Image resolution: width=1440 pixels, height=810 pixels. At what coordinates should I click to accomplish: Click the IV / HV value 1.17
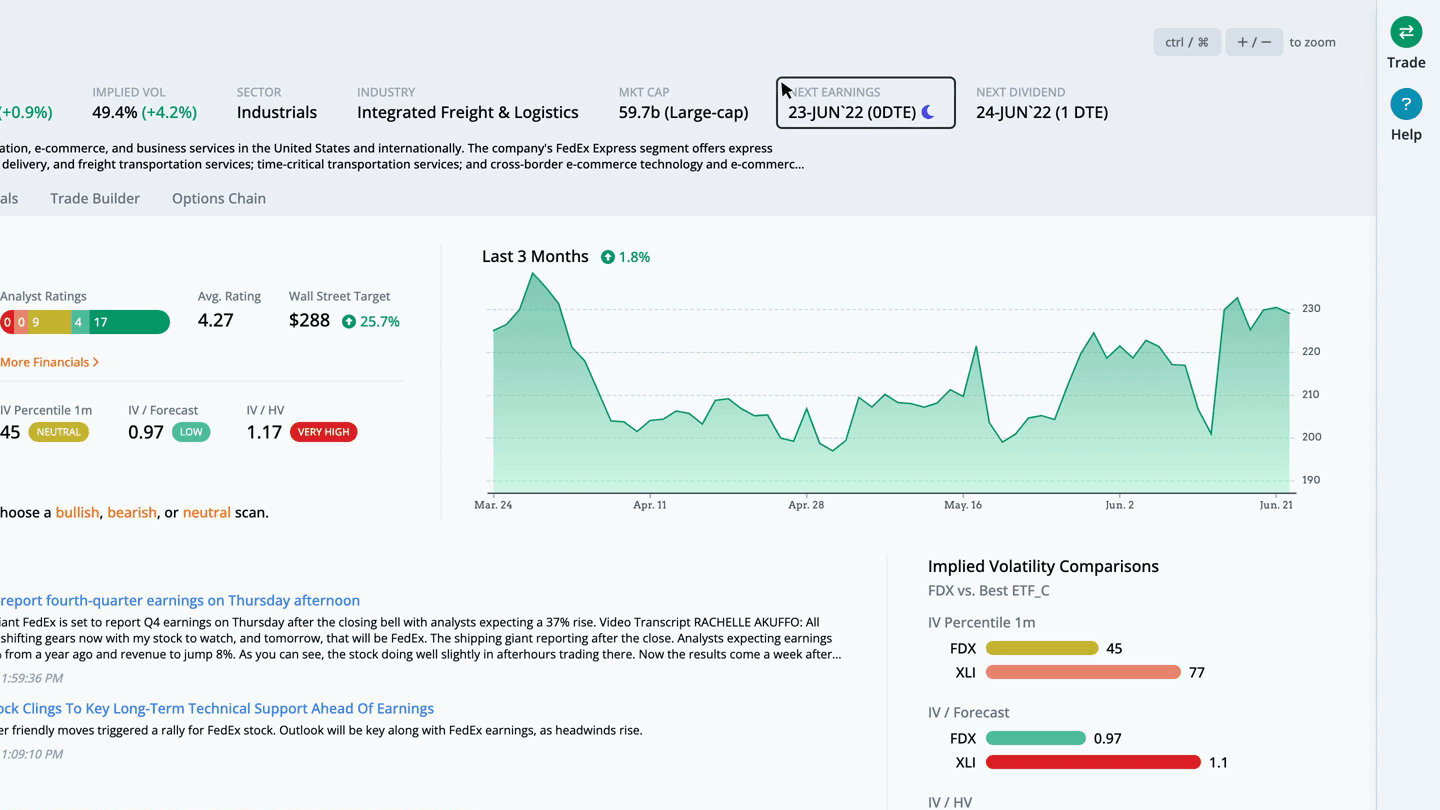(x=264, y=432)
